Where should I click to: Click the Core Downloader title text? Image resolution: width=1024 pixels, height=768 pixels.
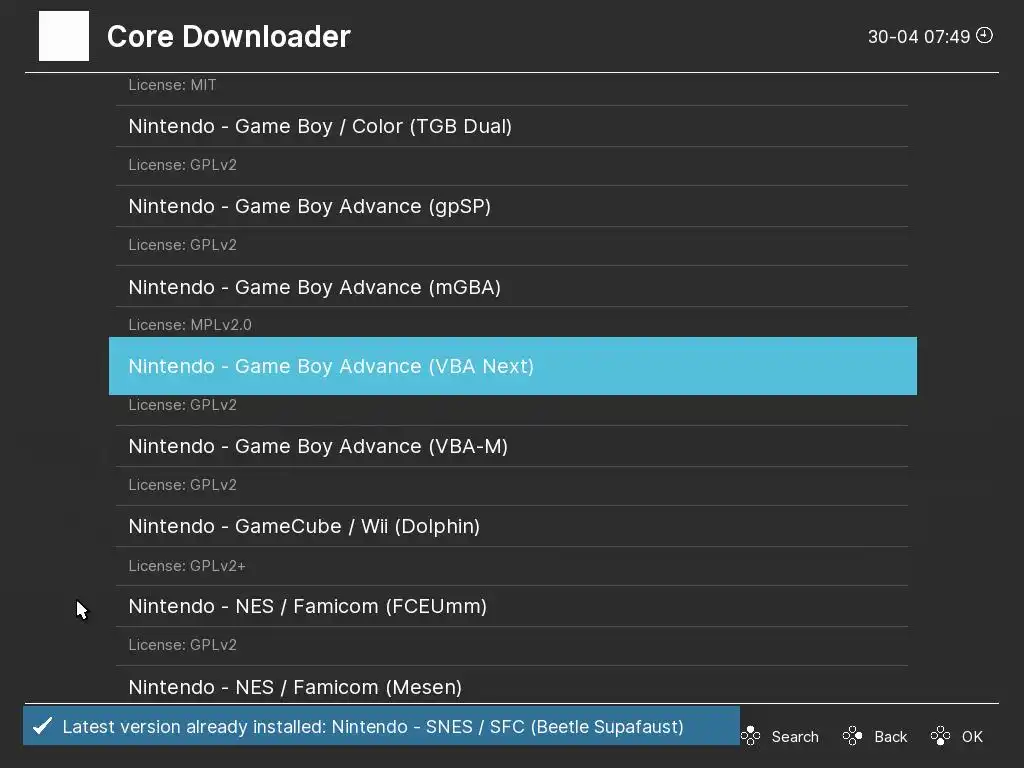pyautogui.click(x=229, y=37)
